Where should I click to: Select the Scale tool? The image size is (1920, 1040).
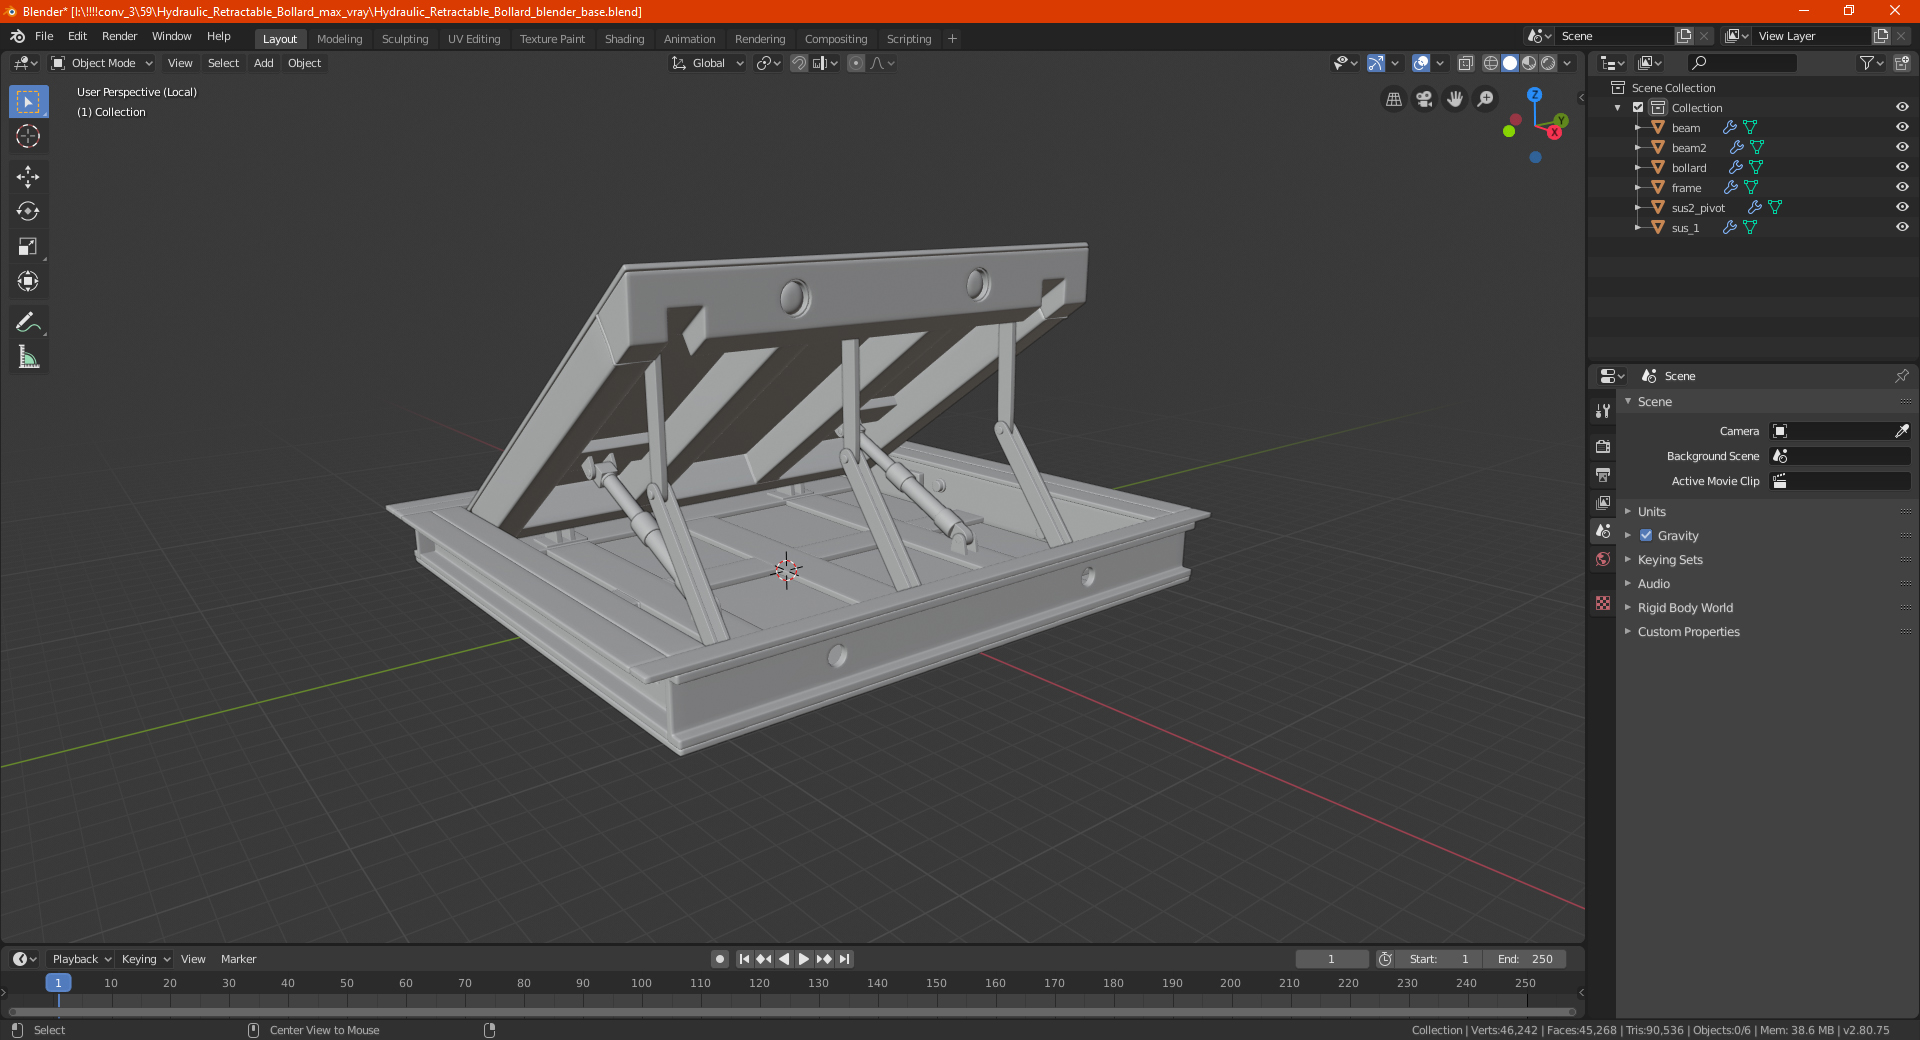click(28, 246)
